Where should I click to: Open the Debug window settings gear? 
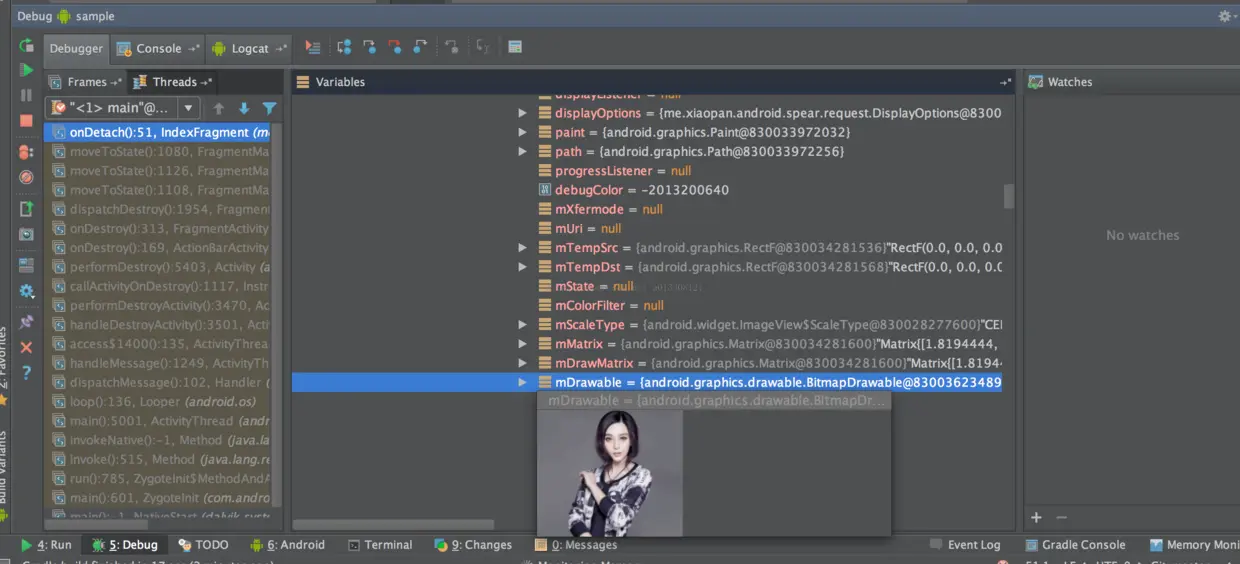click(x=1224, y=16)
